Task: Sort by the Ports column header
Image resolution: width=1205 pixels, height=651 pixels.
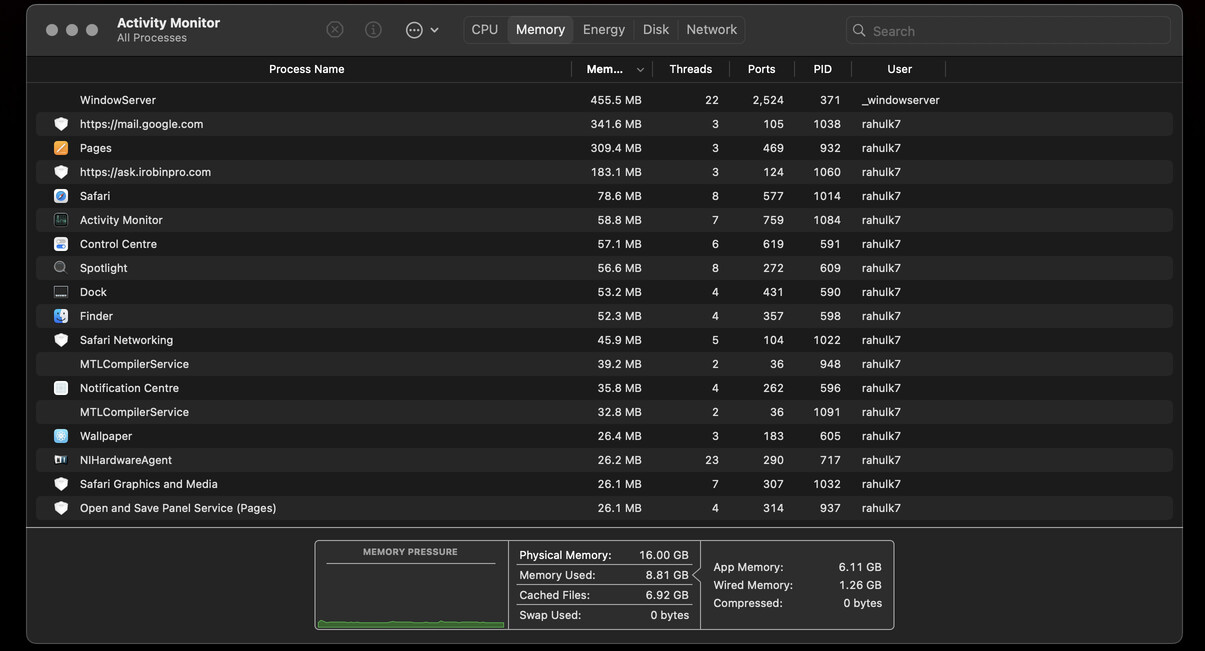Action: pos(761,69)
